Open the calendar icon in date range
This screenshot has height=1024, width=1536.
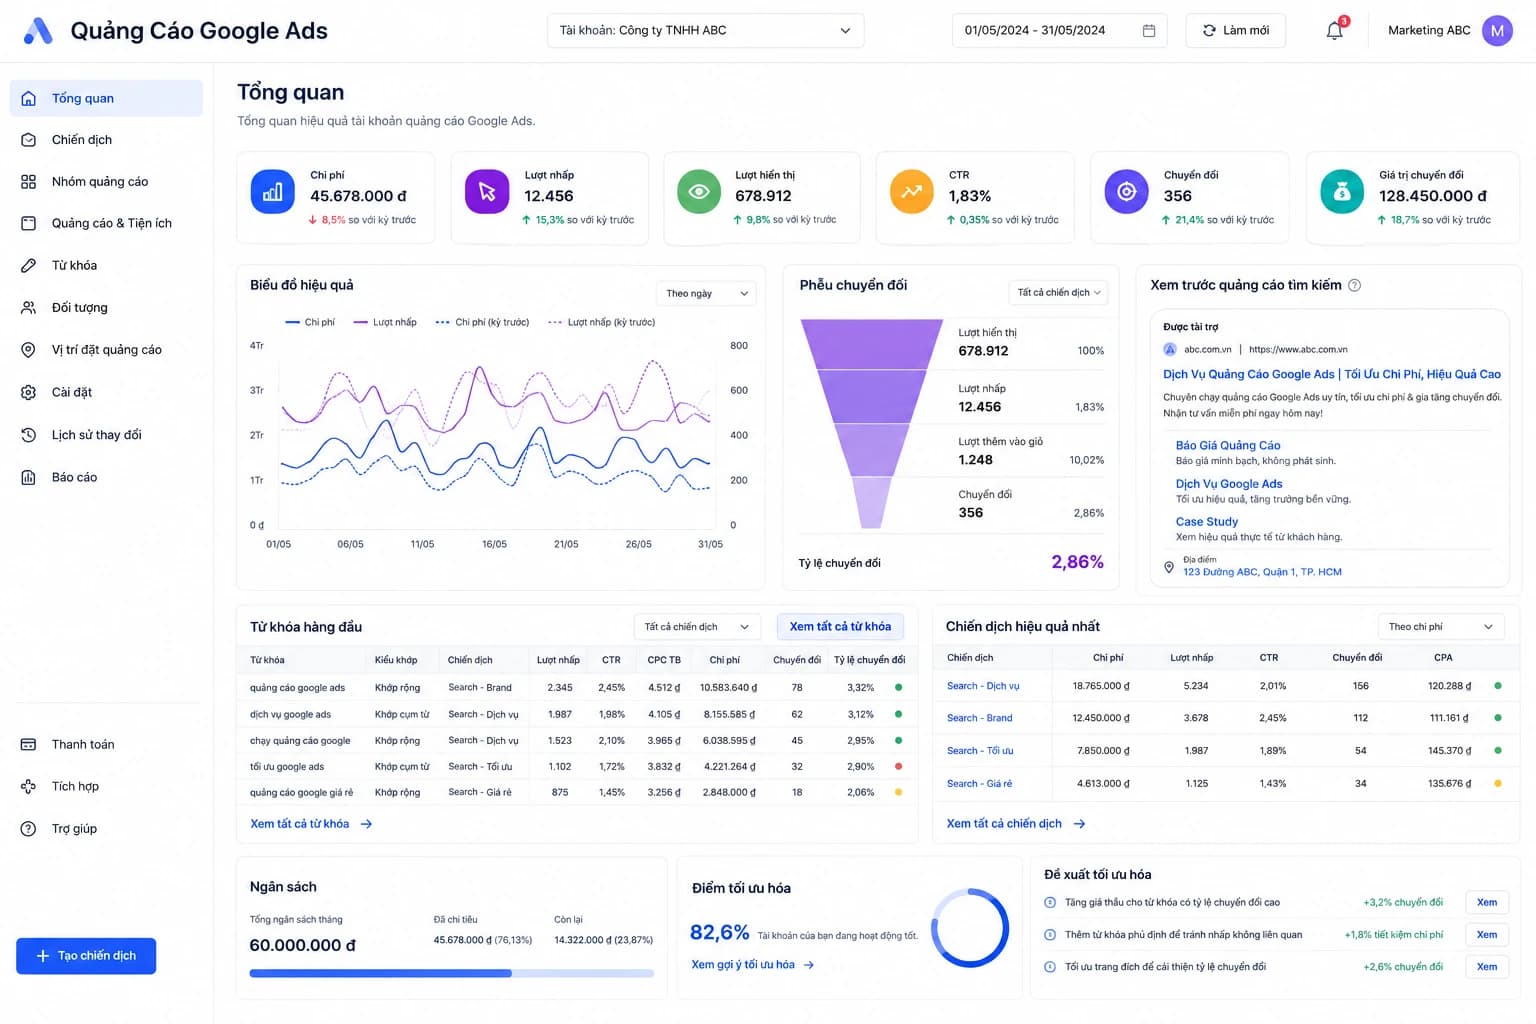click(x=1149, y=31)
